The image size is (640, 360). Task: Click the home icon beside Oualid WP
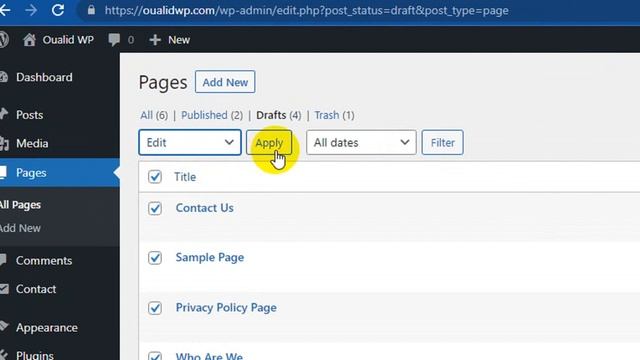(x=29, y=40)
